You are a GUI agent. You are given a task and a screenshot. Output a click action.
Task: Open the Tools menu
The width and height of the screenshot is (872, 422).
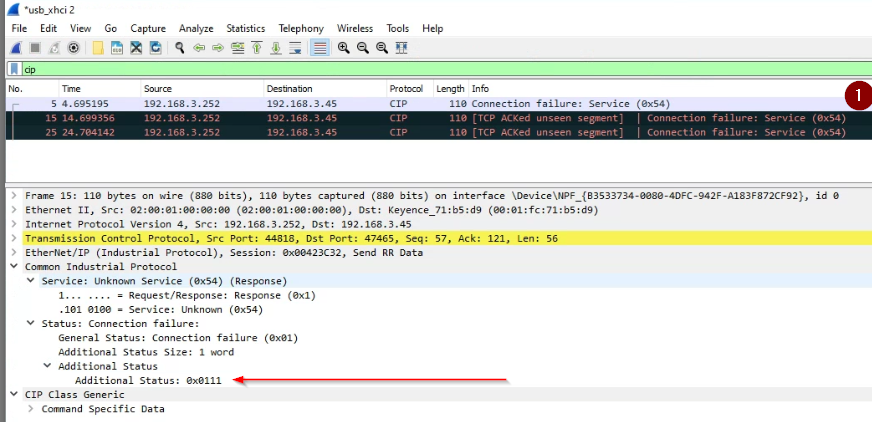click(x=398, y=28)
